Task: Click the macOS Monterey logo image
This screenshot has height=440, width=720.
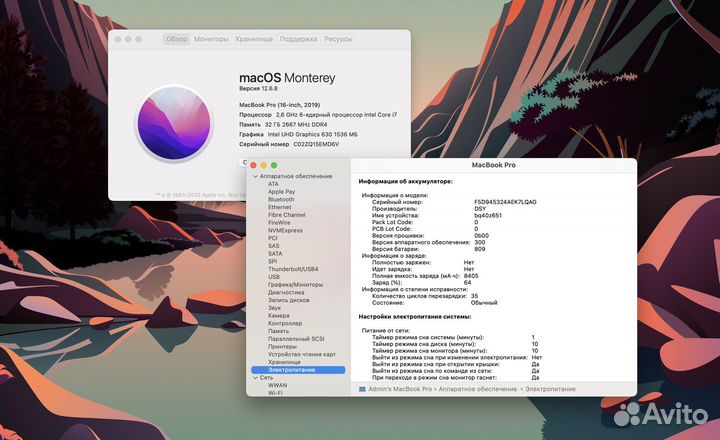Action: point(174,123)
